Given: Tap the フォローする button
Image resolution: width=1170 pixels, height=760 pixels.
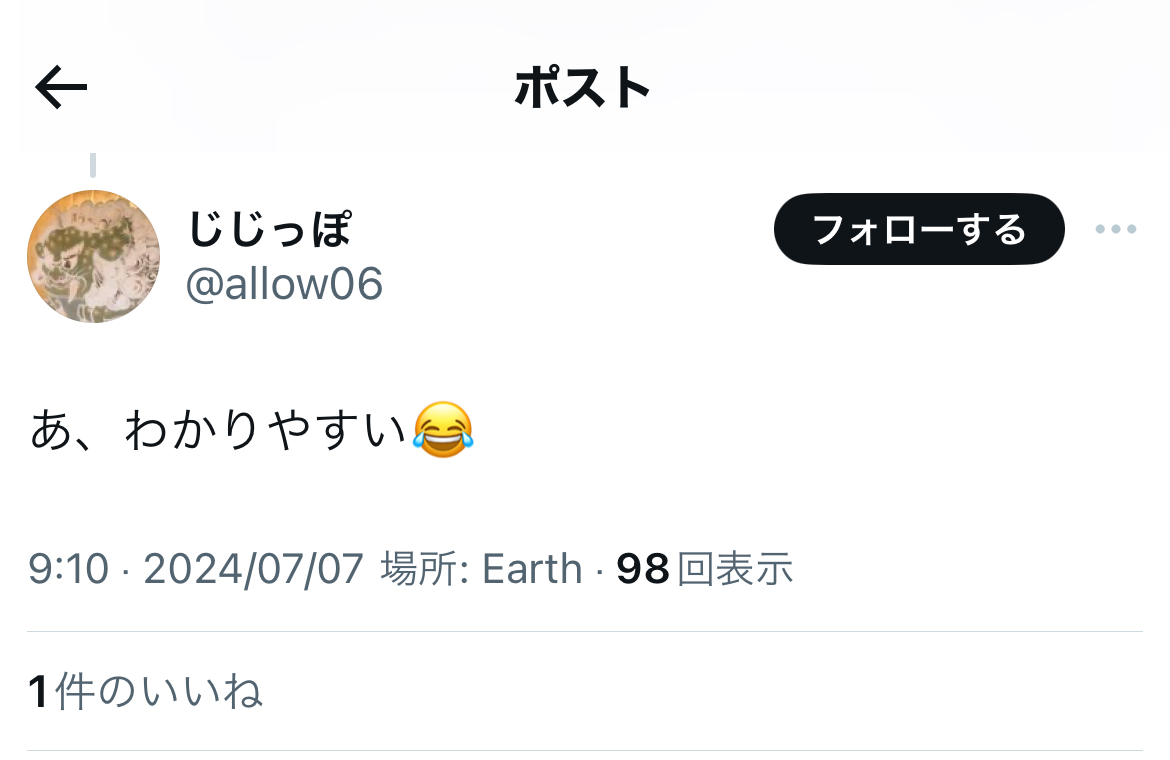Looking at the screenshot, I should coord(919,229).
